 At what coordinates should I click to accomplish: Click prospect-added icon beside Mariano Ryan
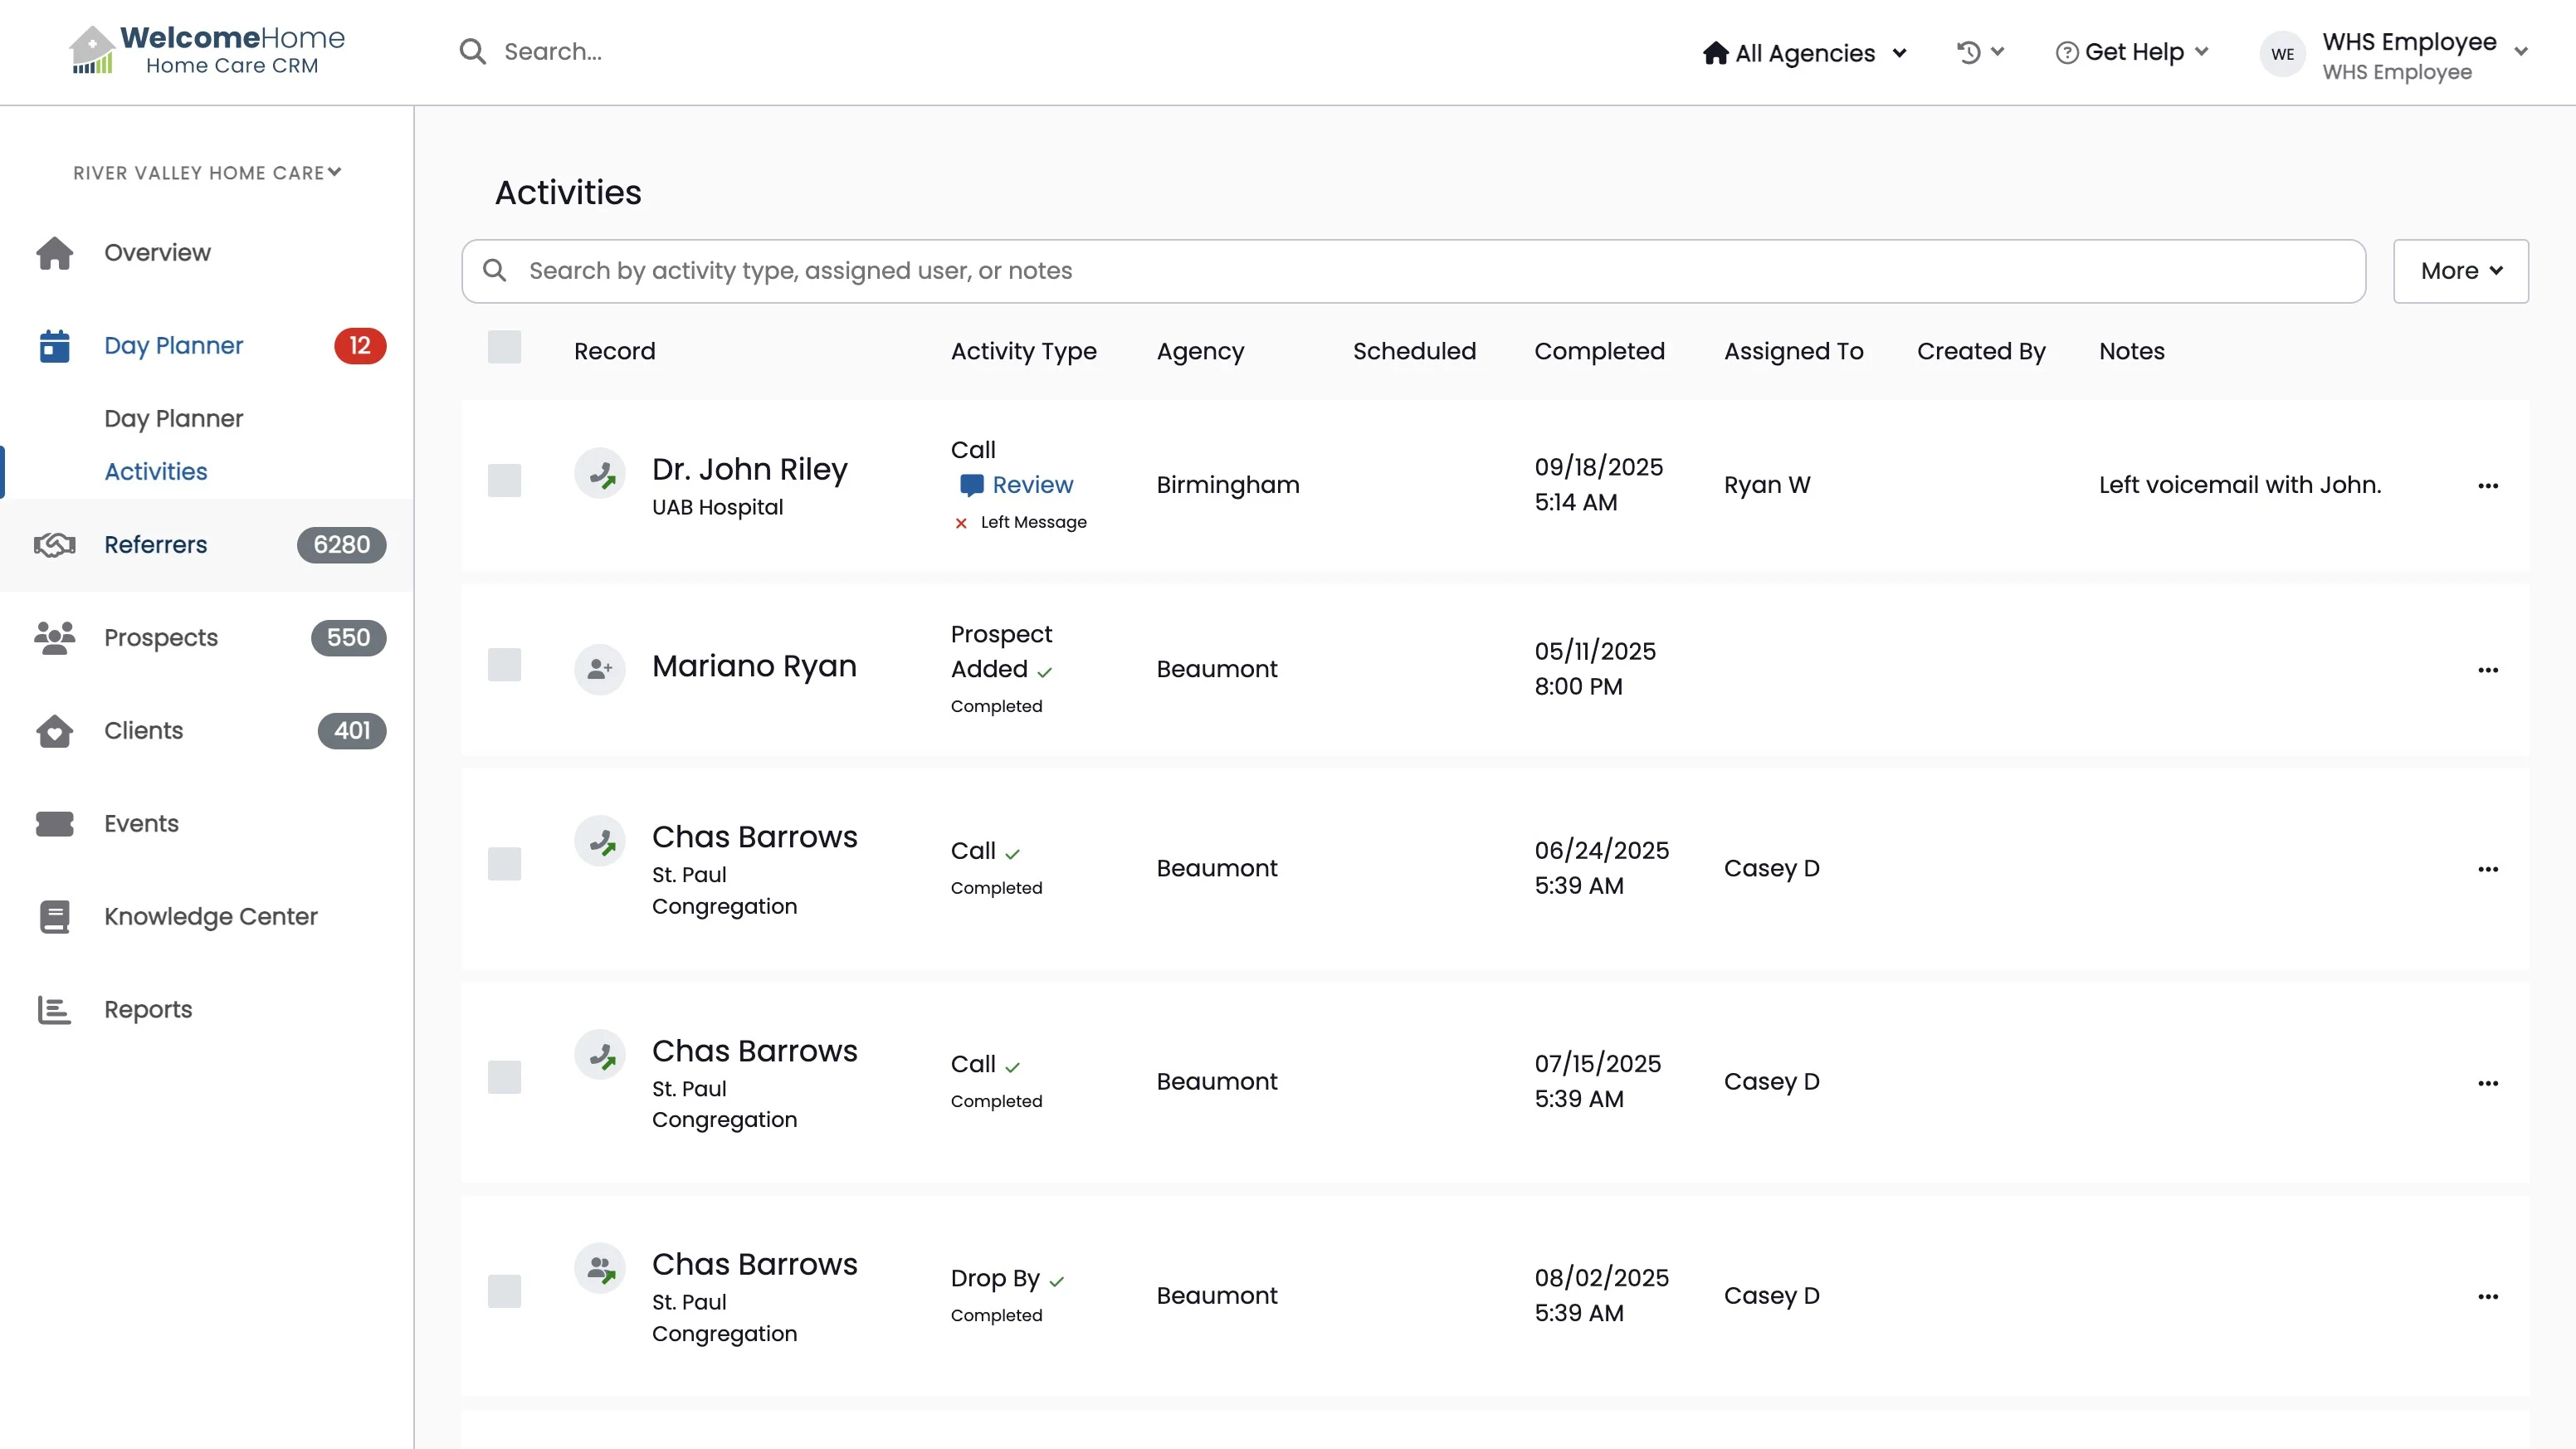600,669
